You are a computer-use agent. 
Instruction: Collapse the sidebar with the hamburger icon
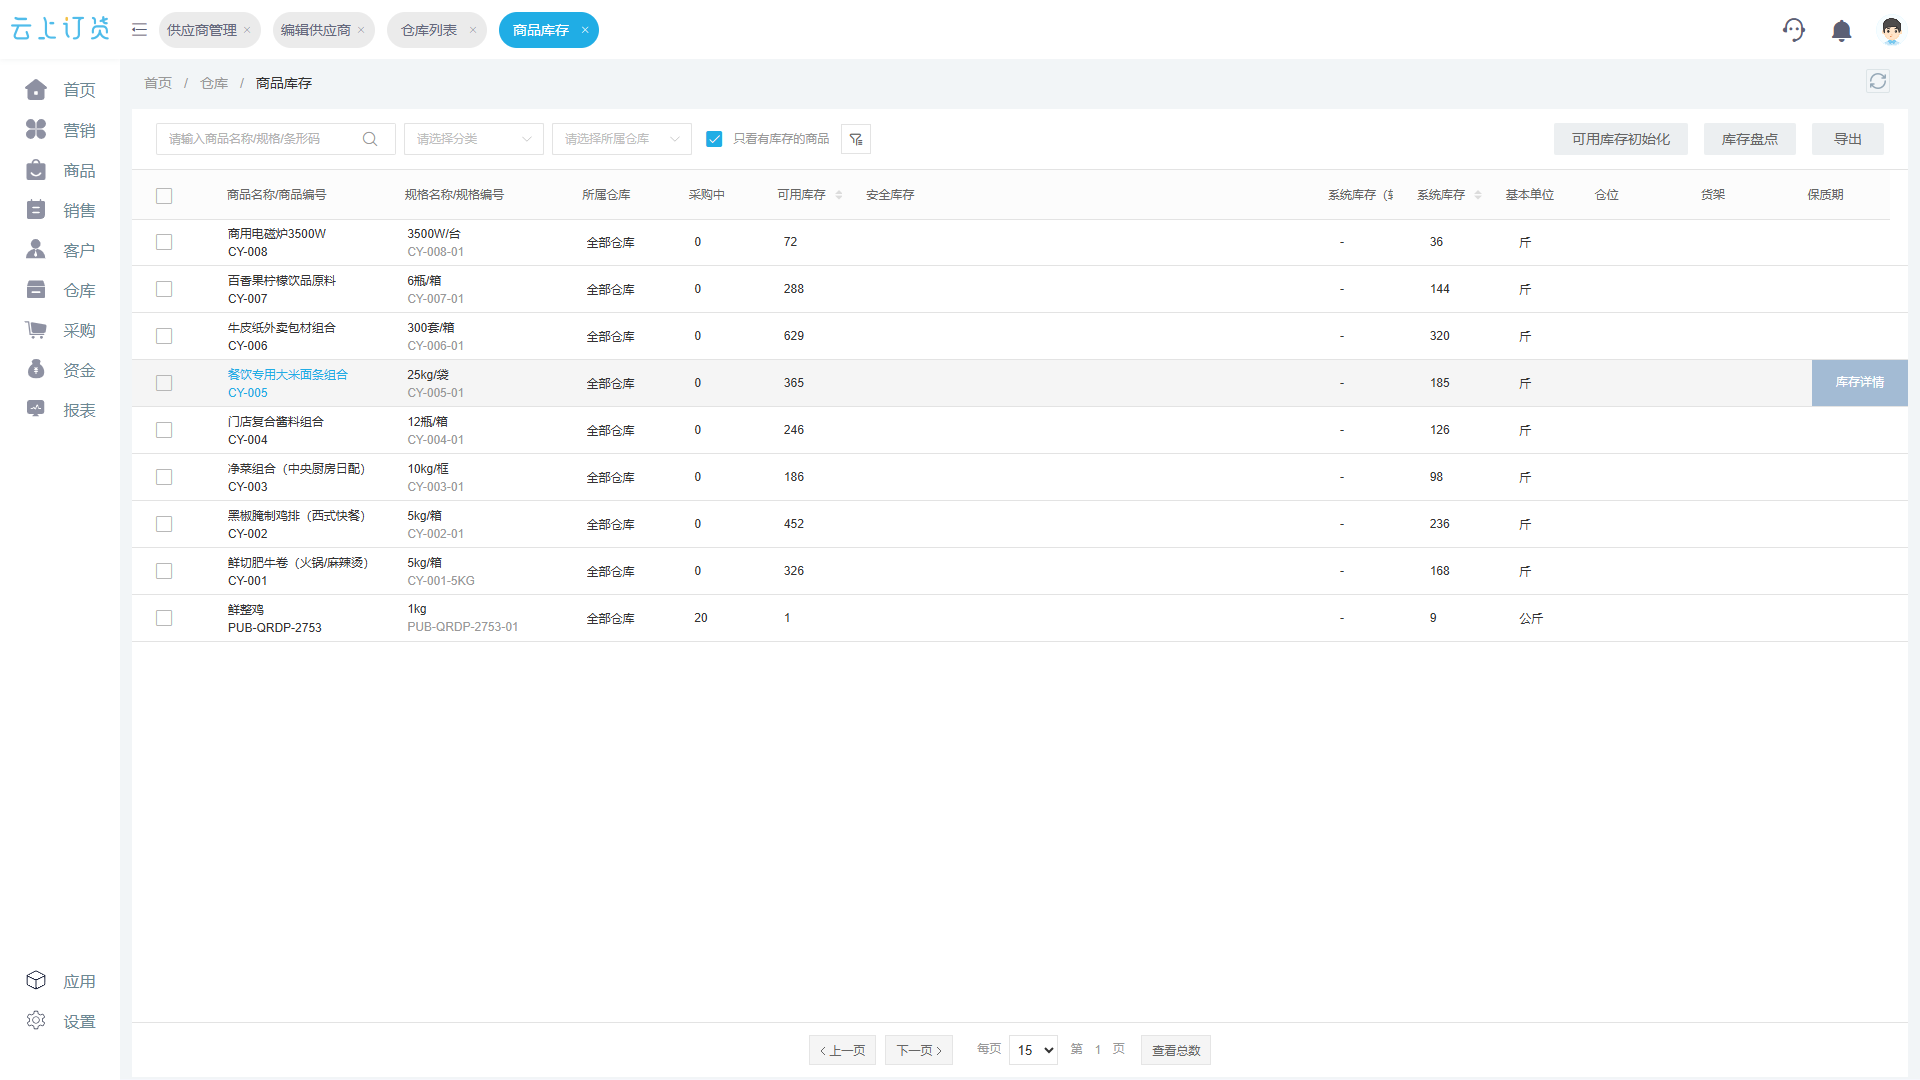[x=139, y=30]
